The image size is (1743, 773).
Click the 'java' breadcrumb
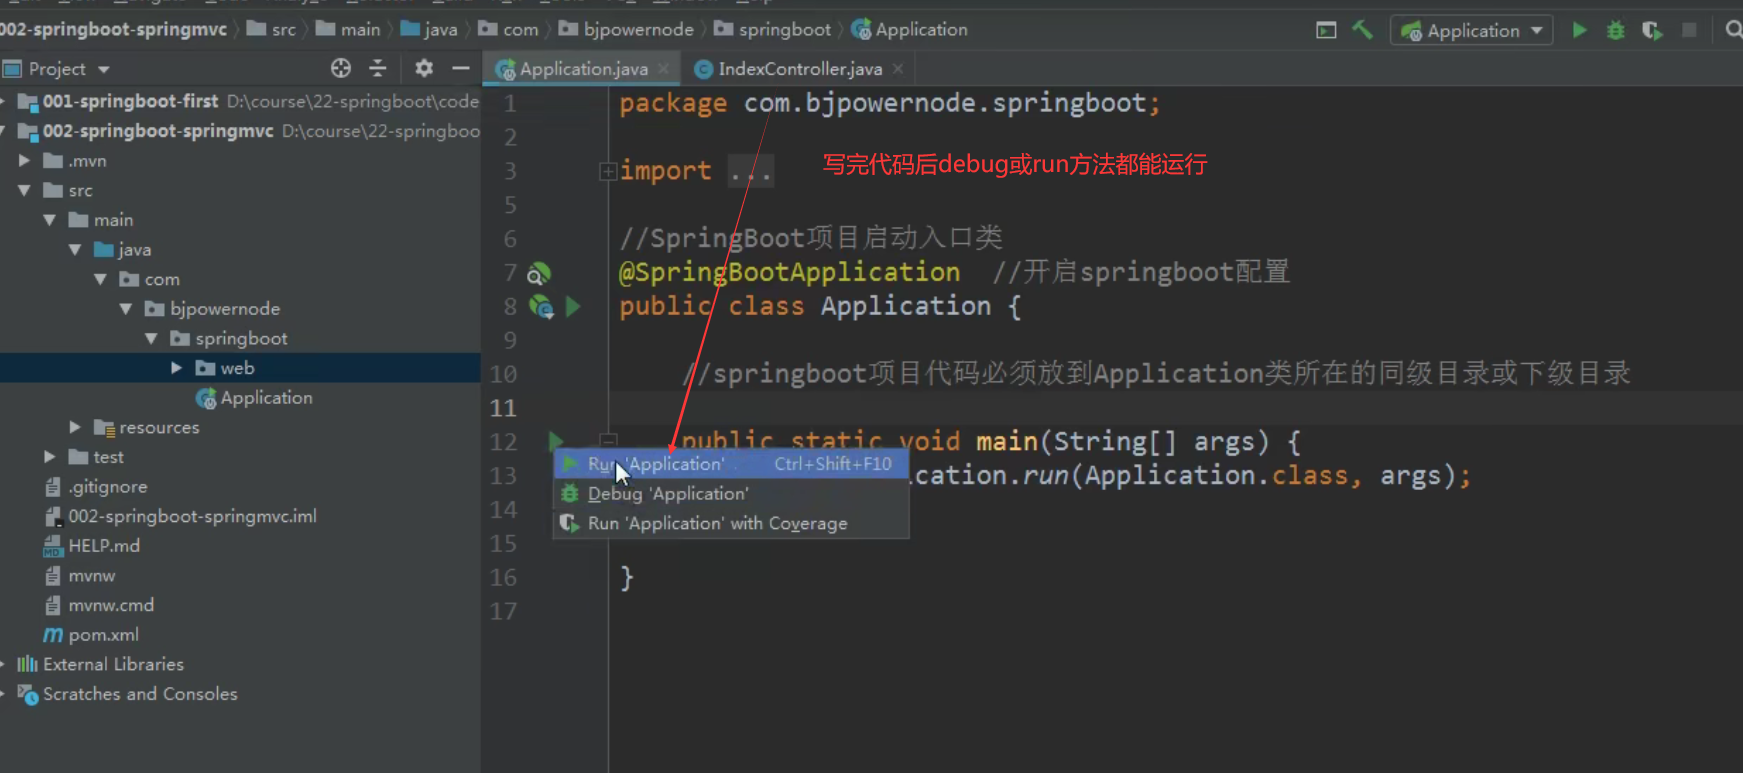coord(430,29)
